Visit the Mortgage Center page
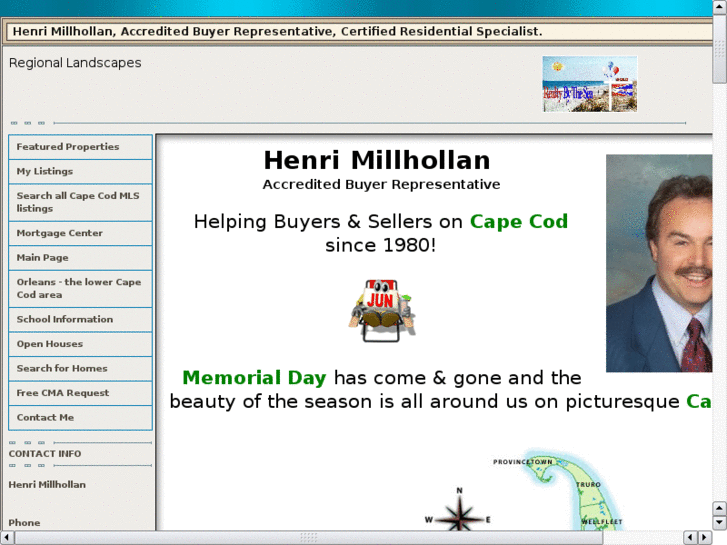 pyautogui.click(x=80, y=233)
